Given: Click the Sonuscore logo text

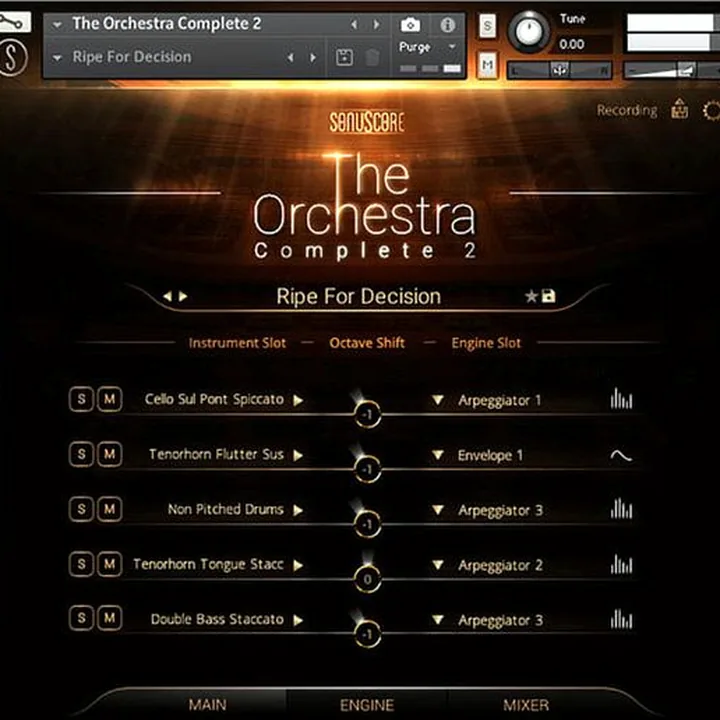Looking at the screenshot, I should [x=367, y=122].
